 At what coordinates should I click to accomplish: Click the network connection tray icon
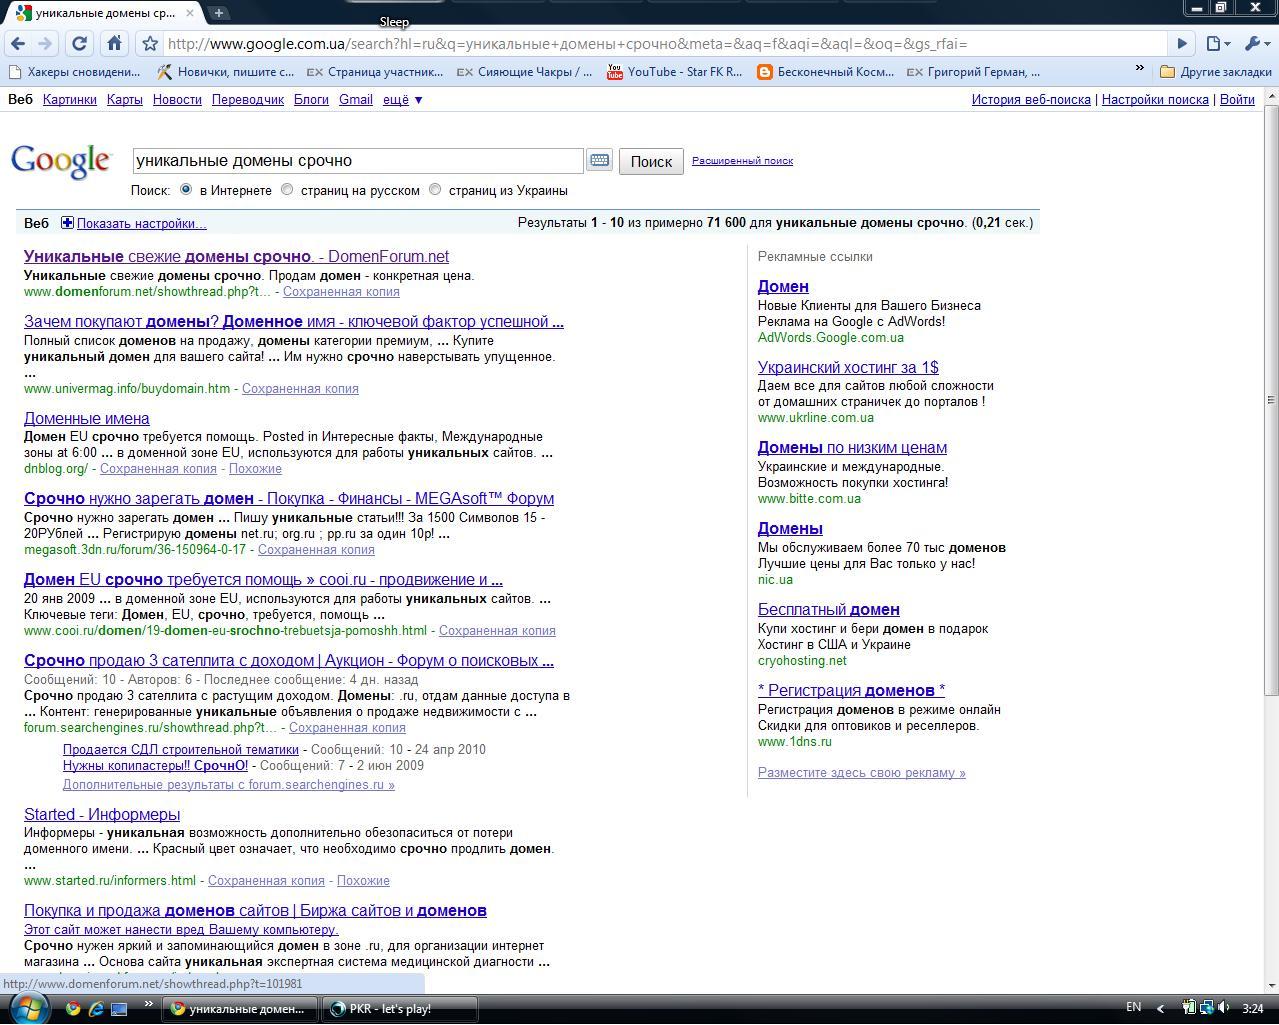(x=1207, y=1008)
